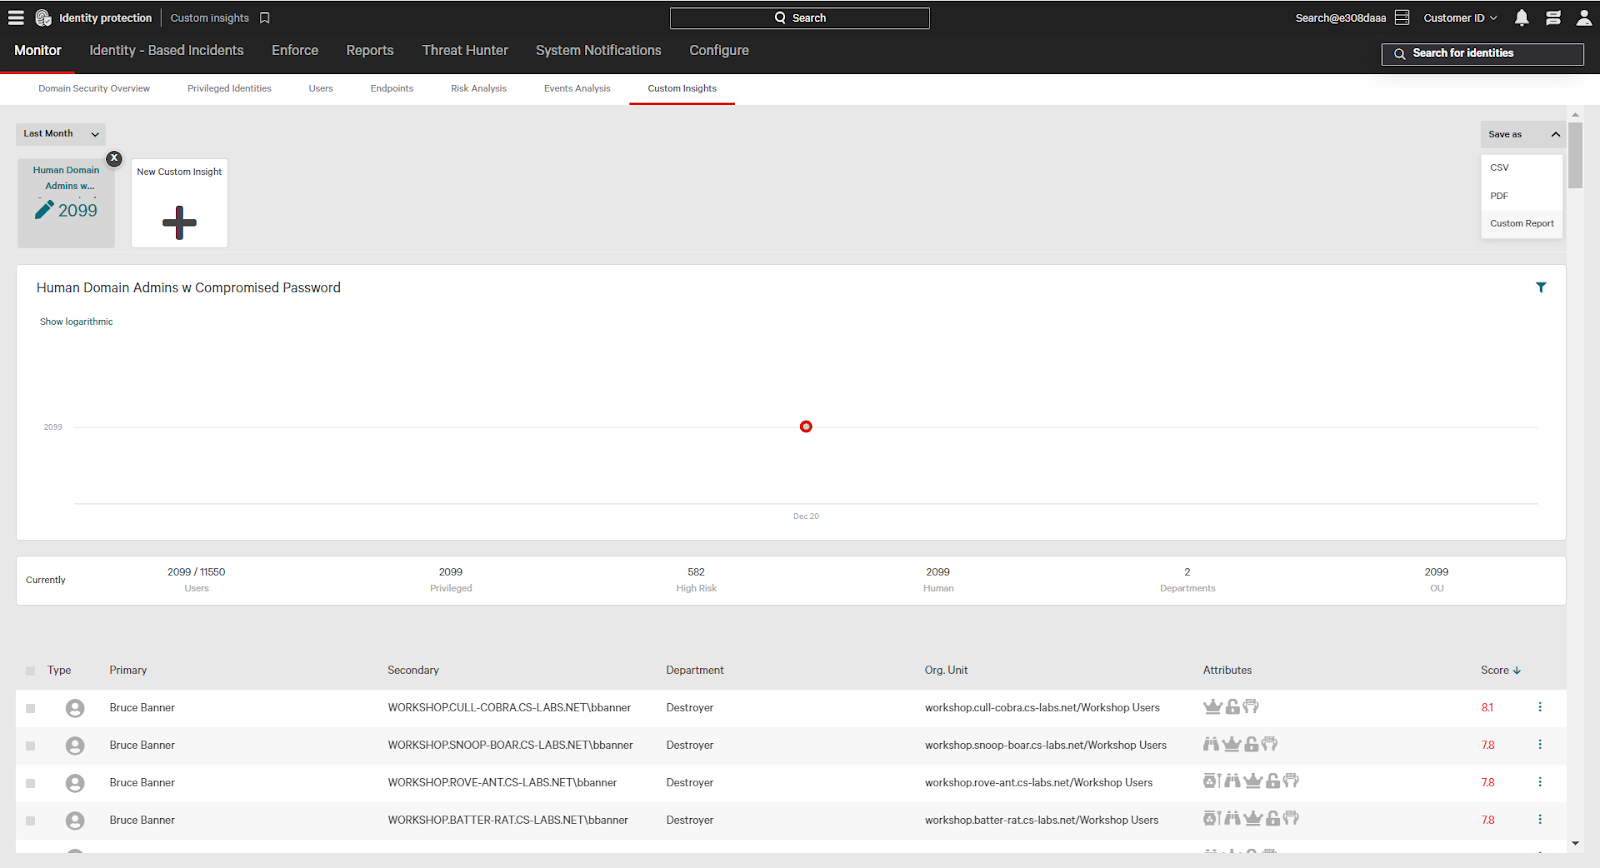Switch to the Users subtab
The width and height of the screenshot is (1600, 868).
pos(321,89)
